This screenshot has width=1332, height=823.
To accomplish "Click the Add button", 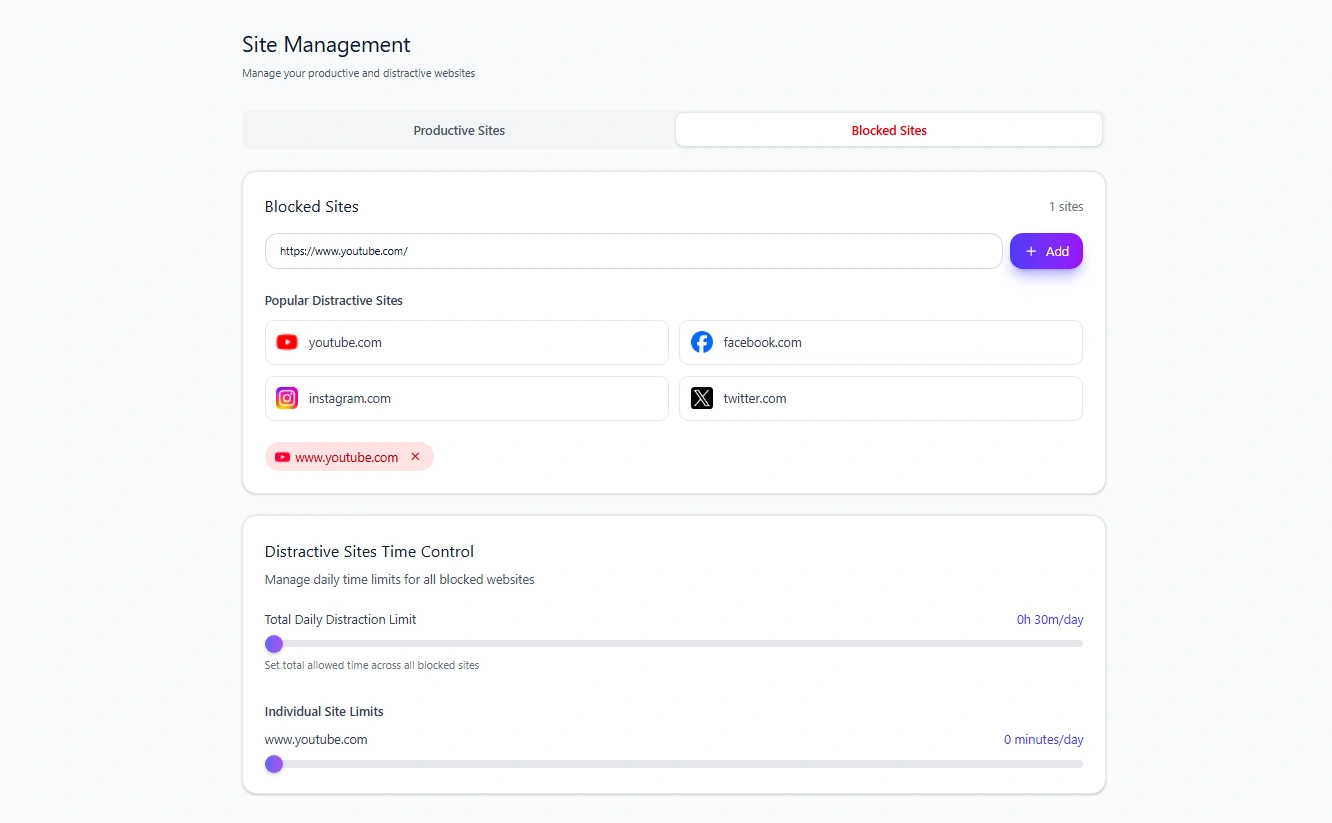I will pos(1046,251).
